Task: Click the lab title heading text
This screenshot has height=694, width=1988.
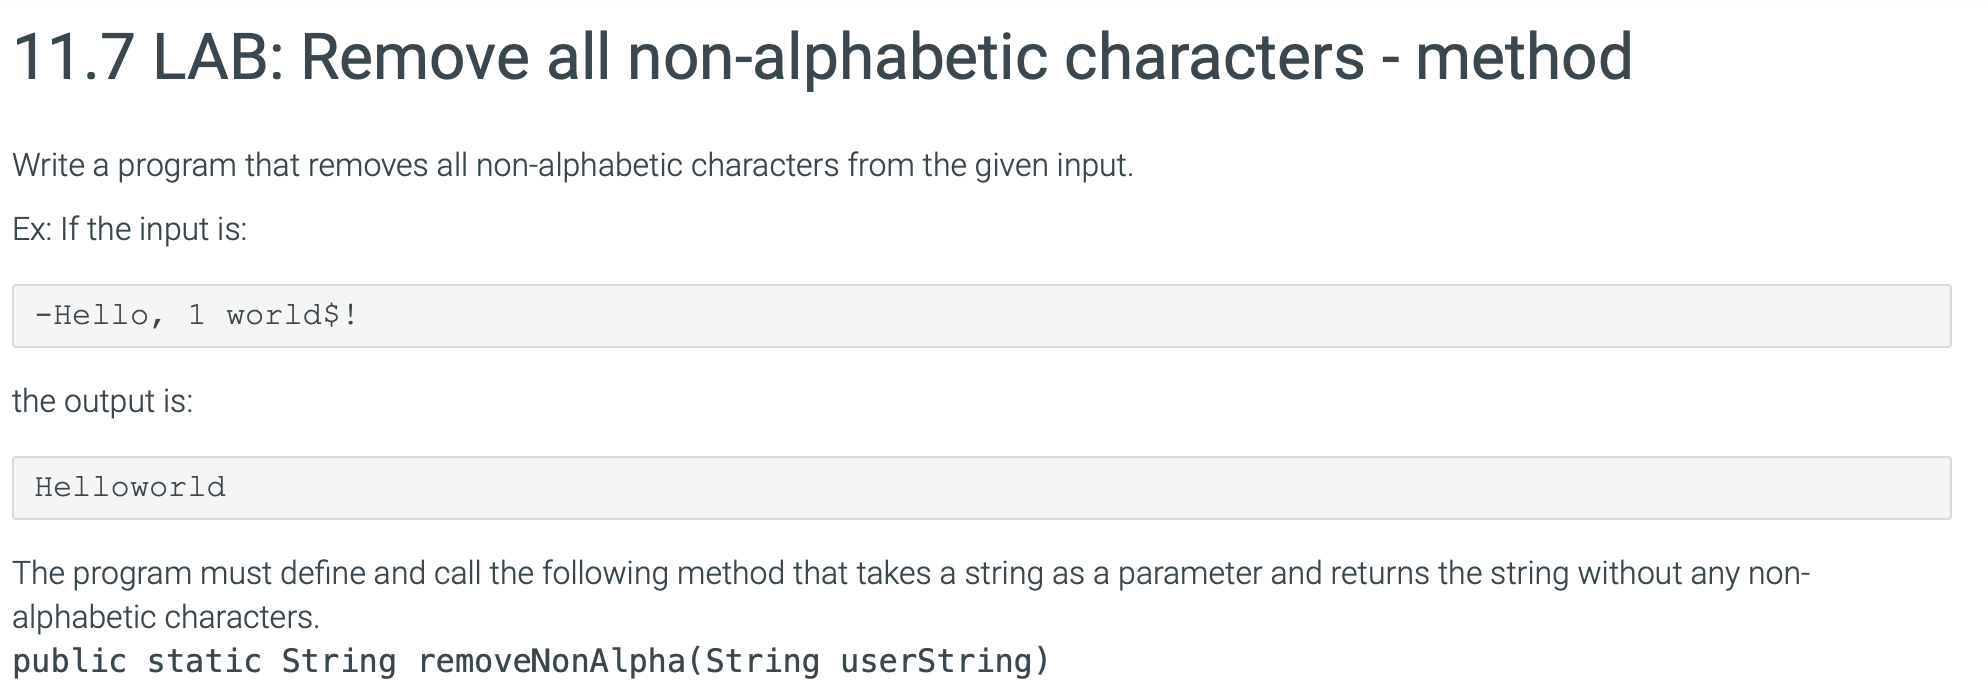Action: [x=822, y=57]
